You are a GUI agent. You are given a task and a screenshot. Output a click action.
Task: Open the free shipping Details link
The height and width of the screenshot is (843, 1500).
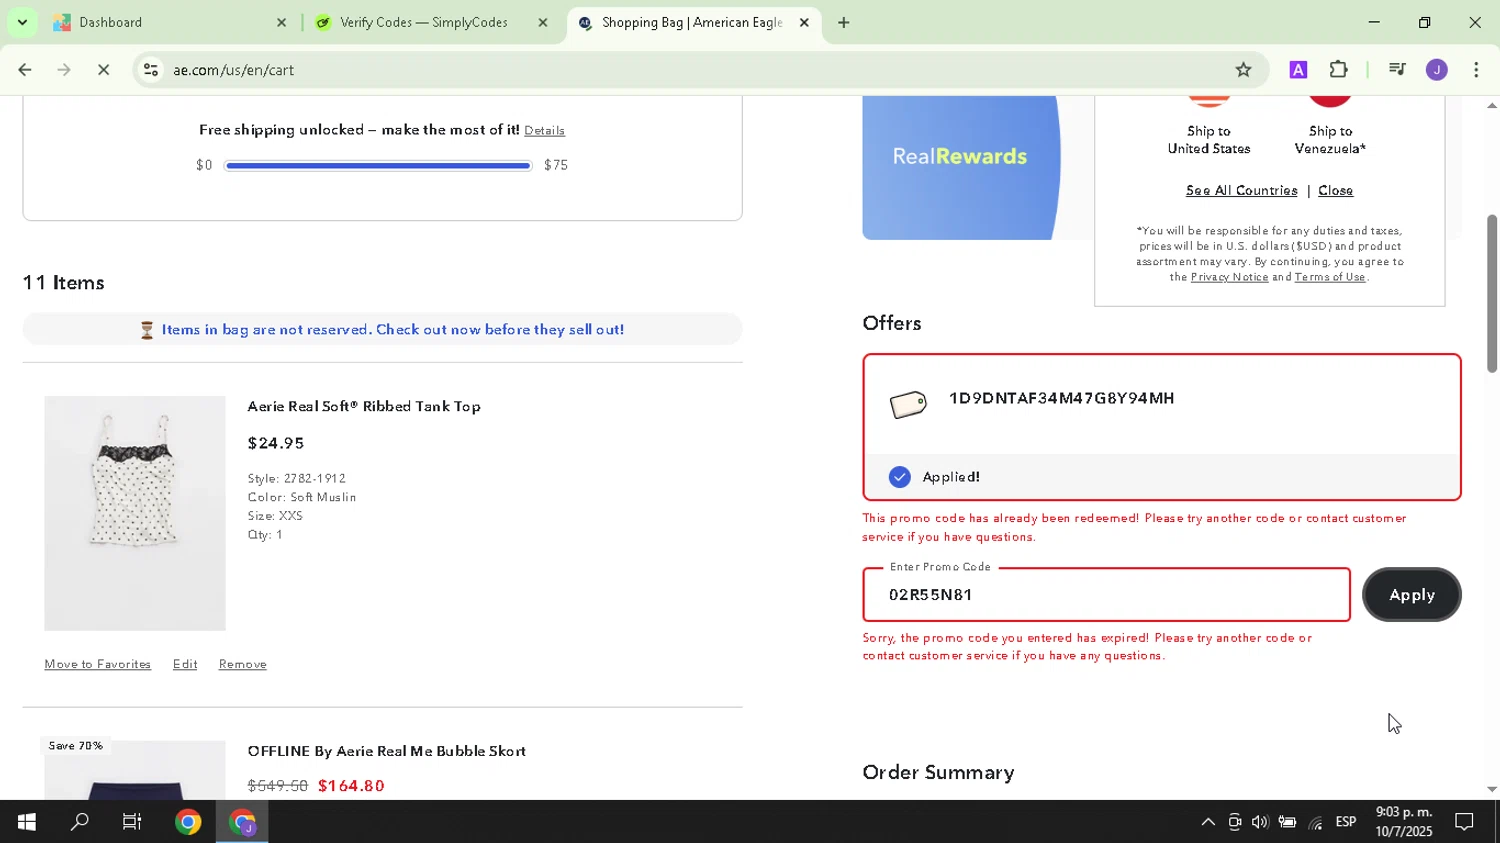(x=544, y=131)
